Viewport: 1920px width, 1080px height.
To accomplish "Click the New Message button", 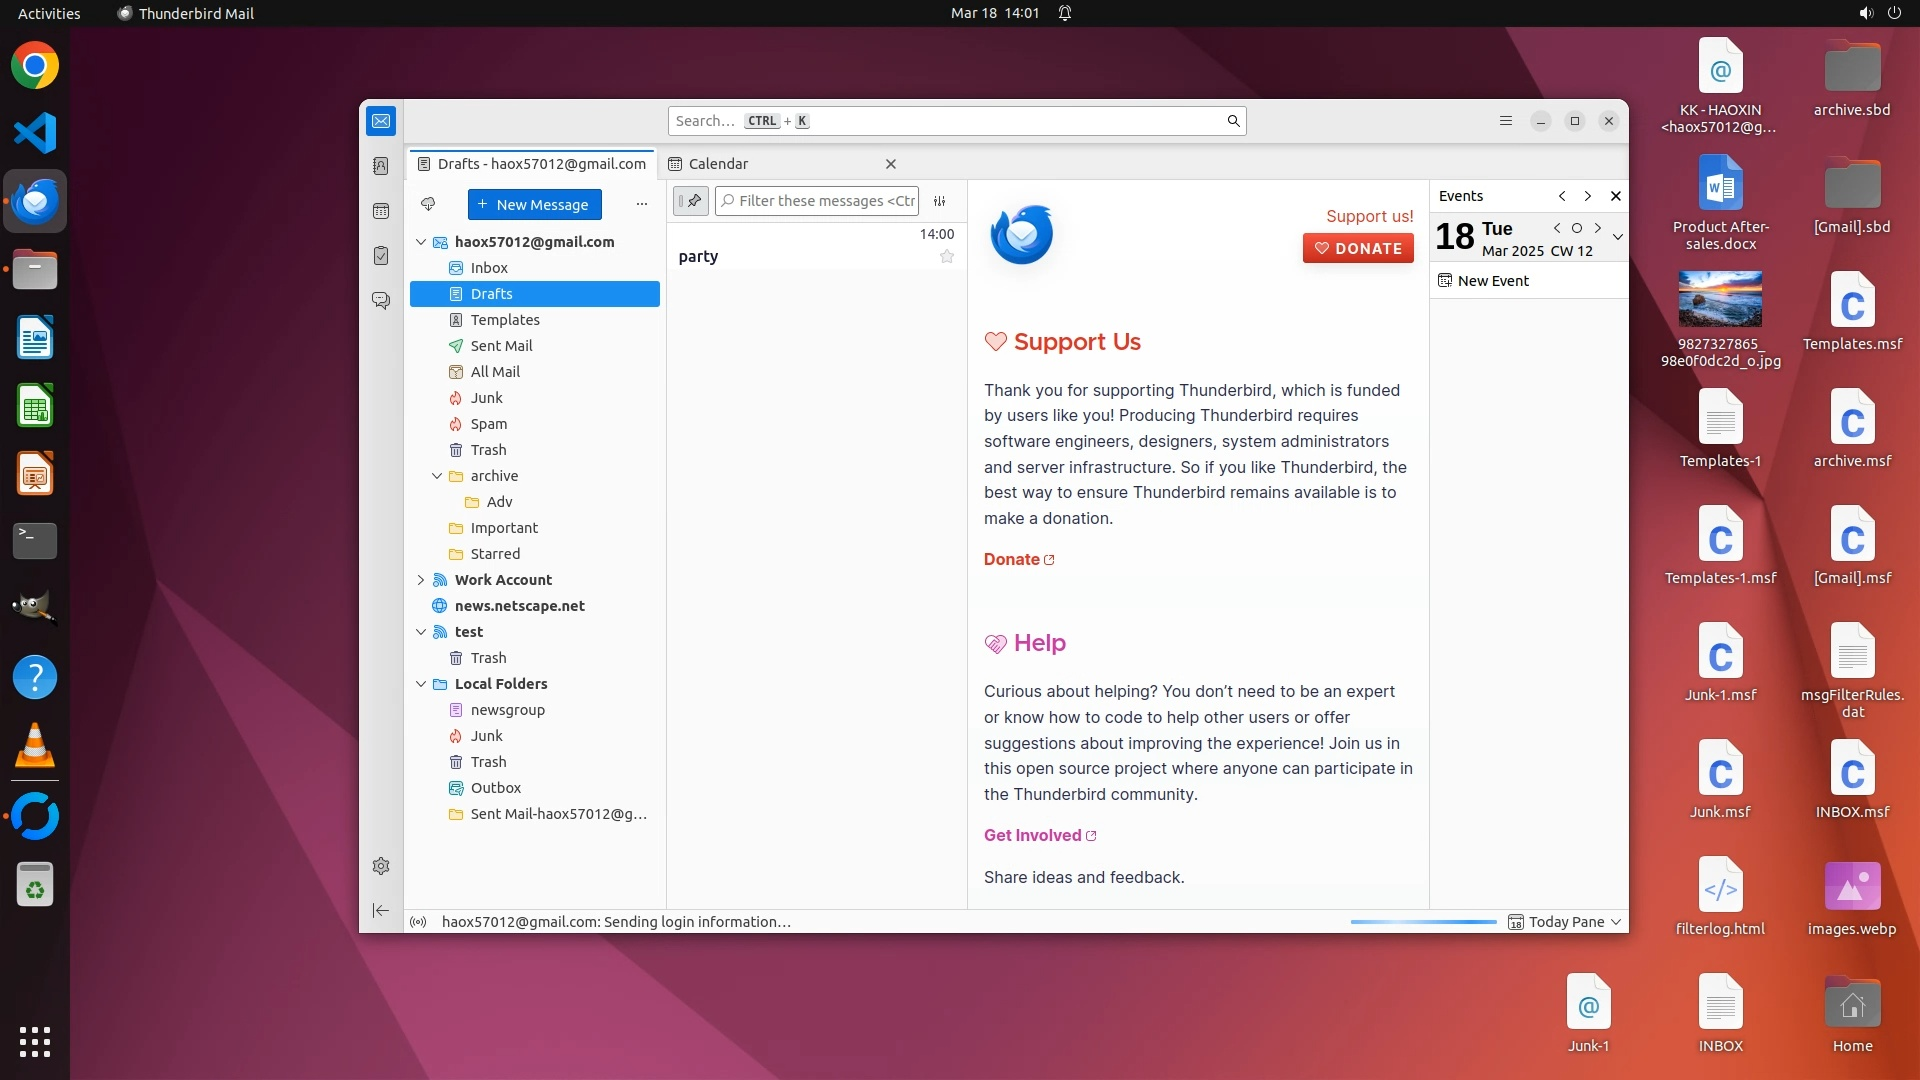I will 534,205.
